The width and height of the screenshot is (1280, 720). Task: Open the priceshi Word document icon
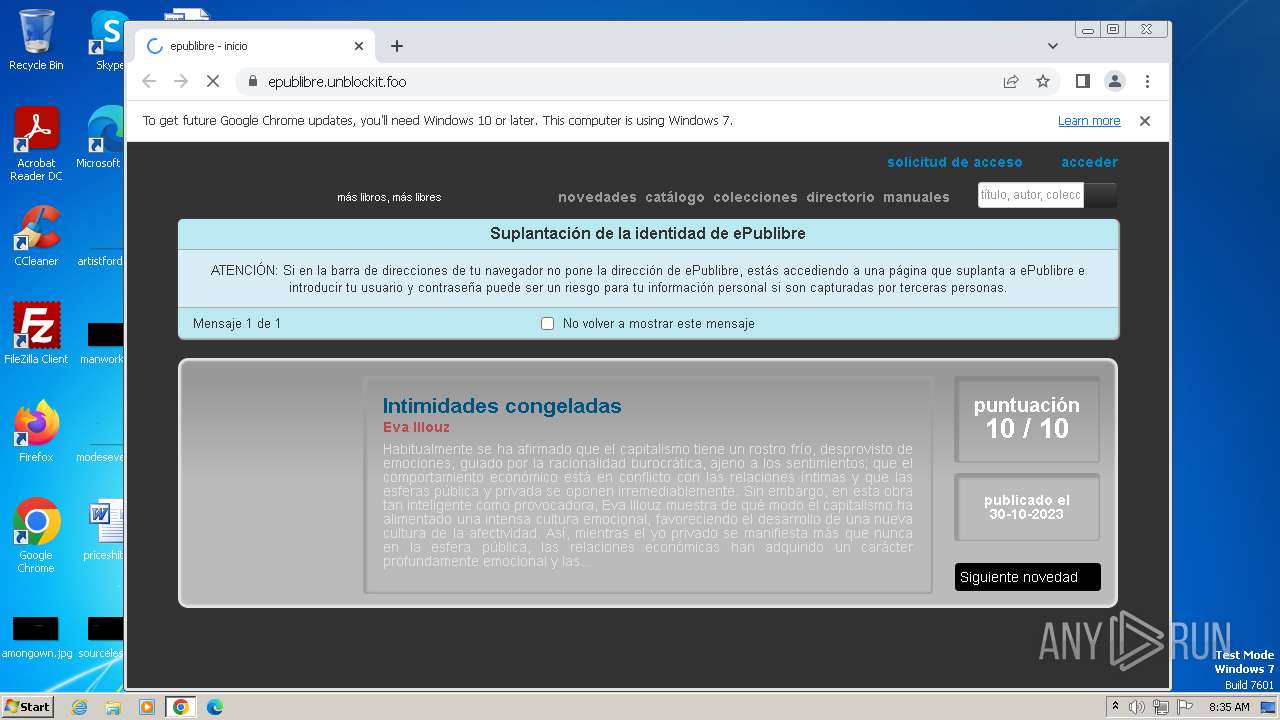point(104,530)
